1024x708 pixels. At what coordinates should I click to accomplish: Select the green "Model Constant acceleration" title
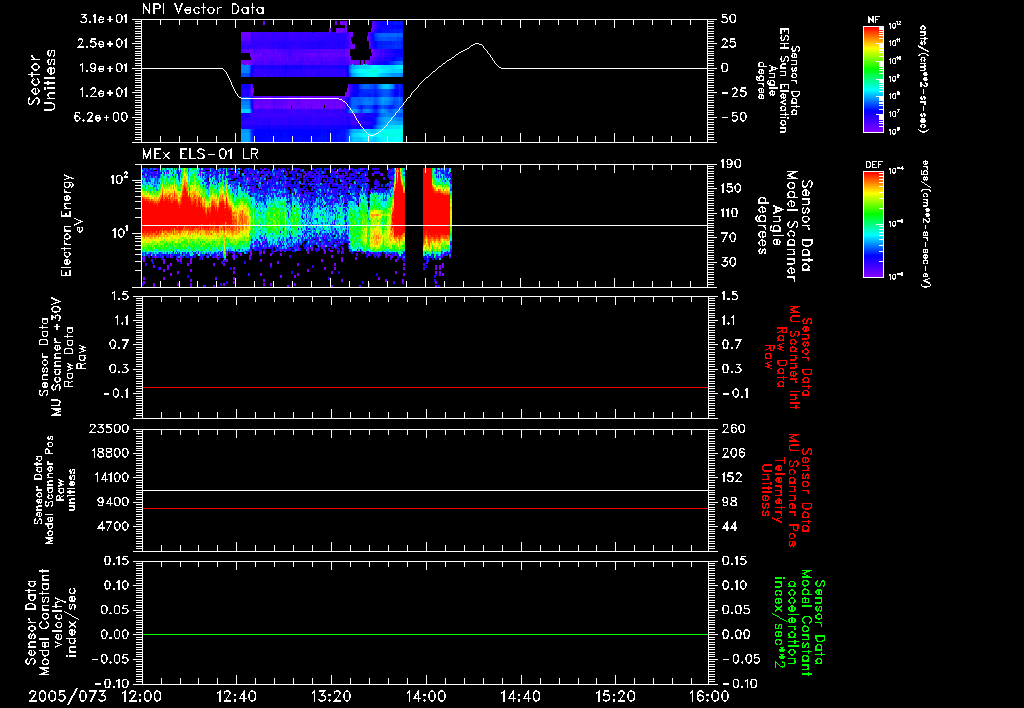800,622
